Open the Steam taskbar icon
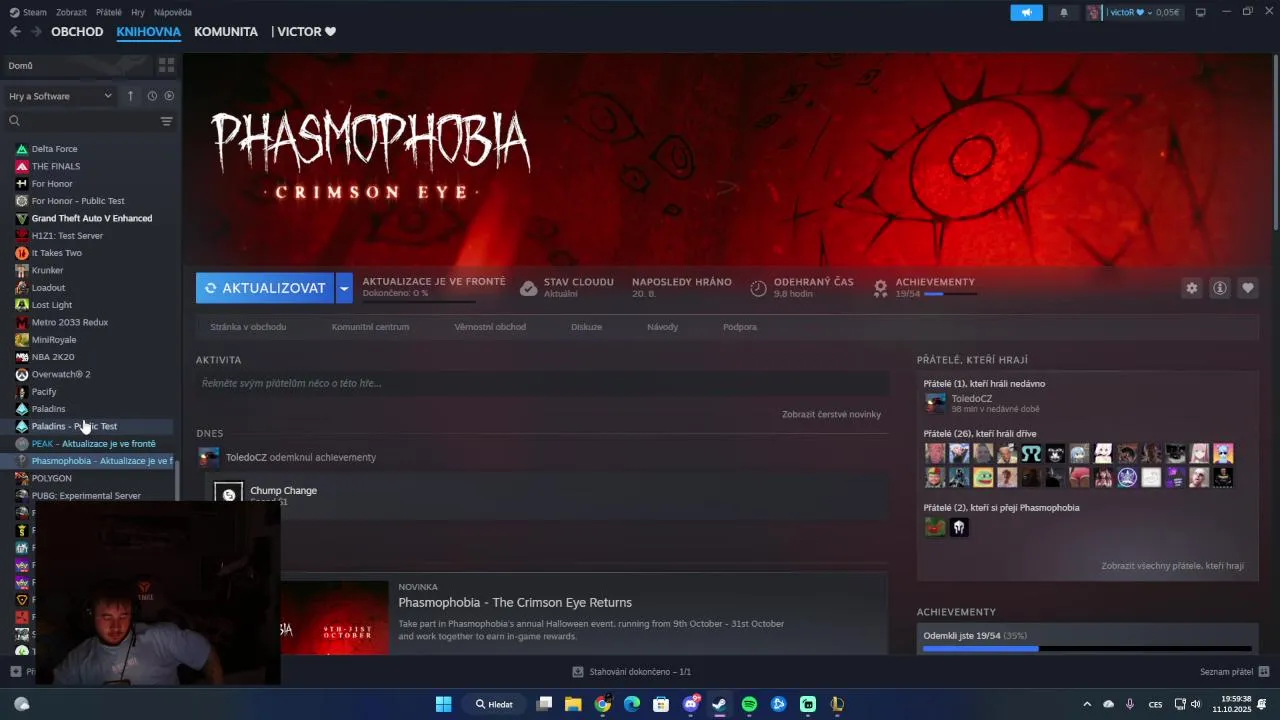This screenshot has width=1280, height=720. 719,704
